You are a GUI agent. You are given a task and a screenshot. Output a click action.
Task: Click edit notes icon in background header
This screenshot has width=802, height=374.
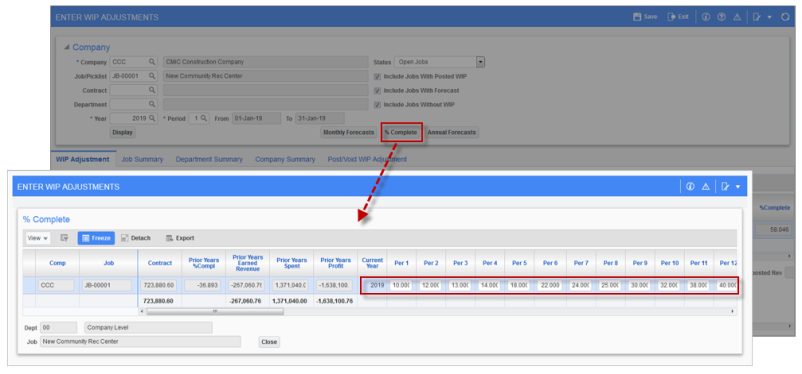point(757,17)
